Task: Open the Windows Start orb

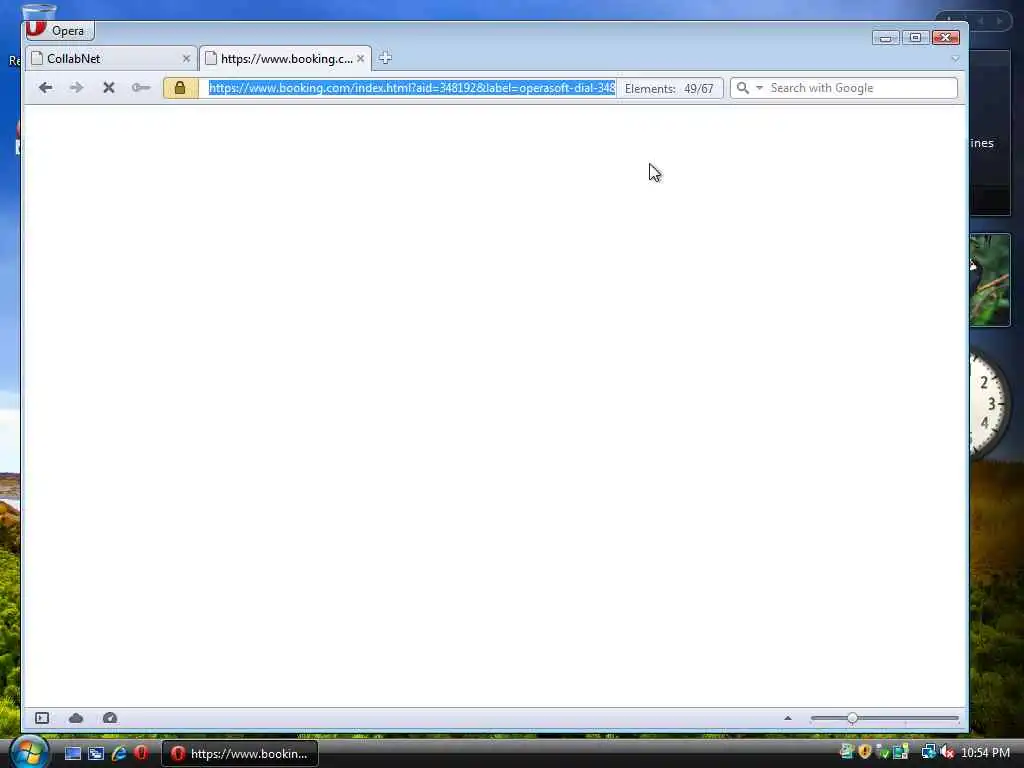Action: pos(29,752)
